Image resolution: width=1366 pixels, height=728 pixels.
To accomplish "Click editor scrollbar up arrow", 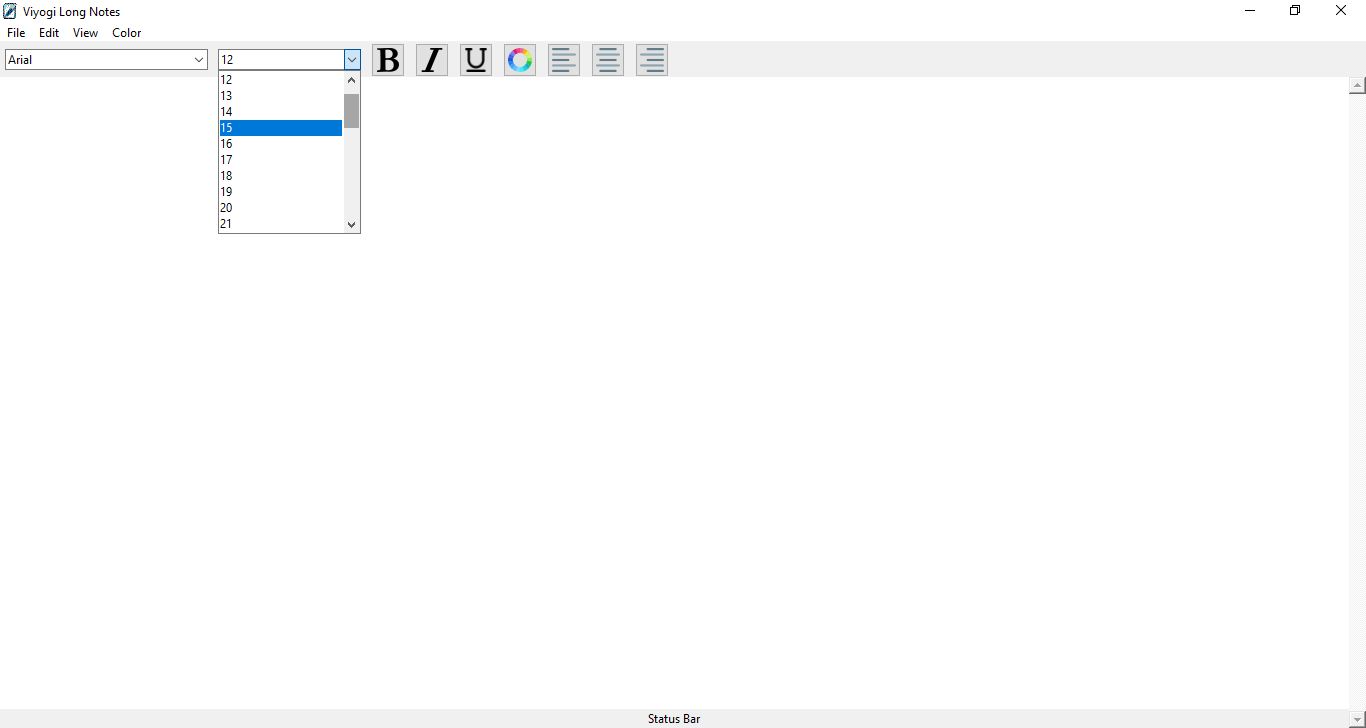I will coord(1357,86).
